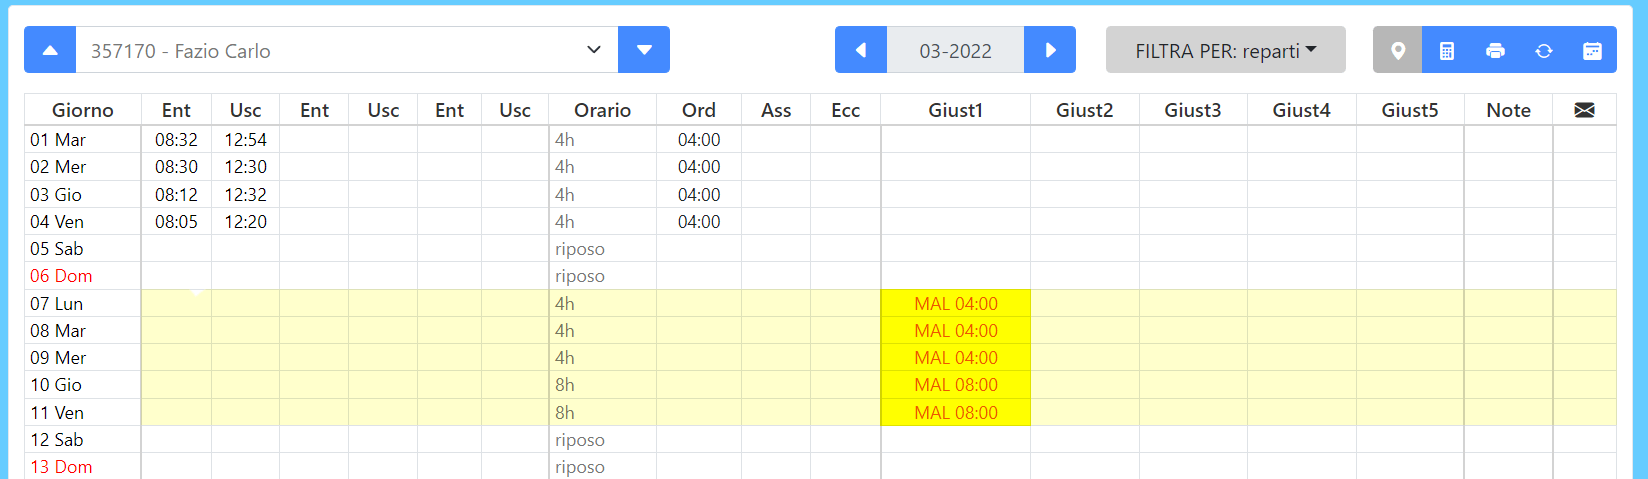Select the Giust1 column header

coord(955,110)
